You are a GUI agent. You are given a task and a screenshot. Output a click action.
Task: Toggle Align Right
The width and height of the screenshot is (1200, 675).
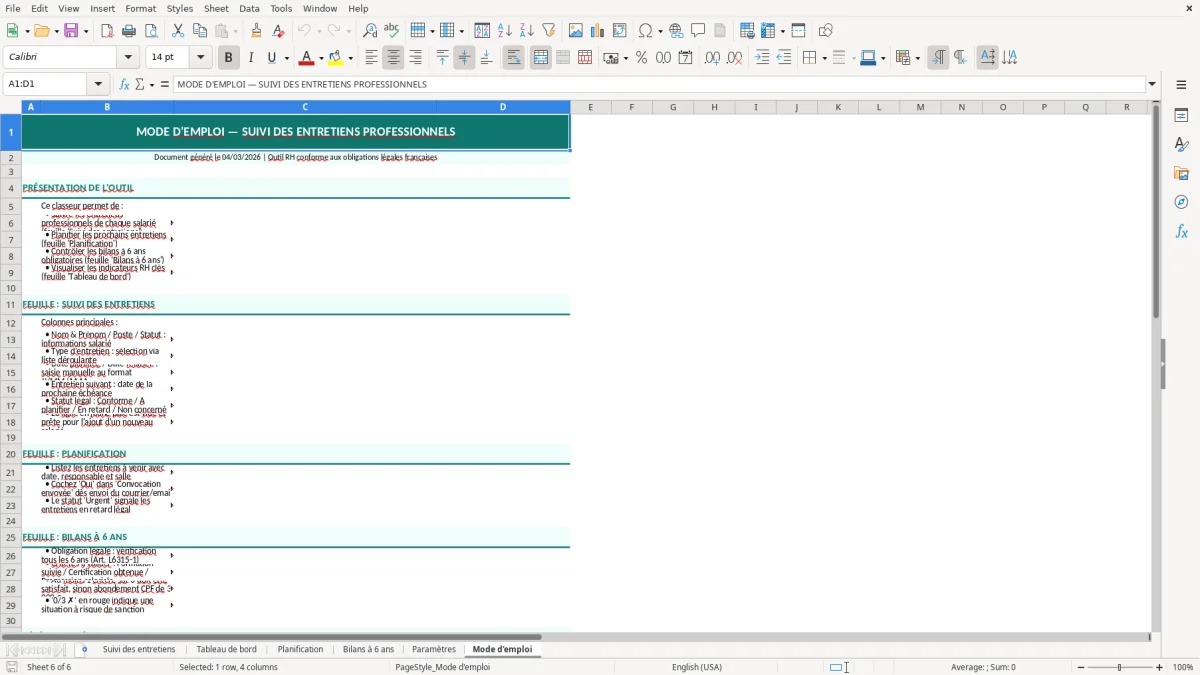(416, 58)
